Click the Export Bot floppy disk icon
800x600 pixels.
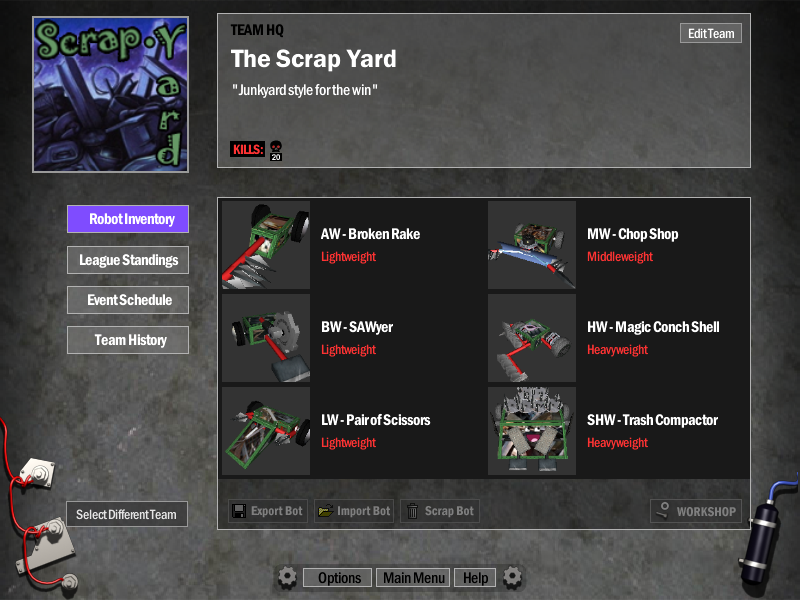pos(239,511)
